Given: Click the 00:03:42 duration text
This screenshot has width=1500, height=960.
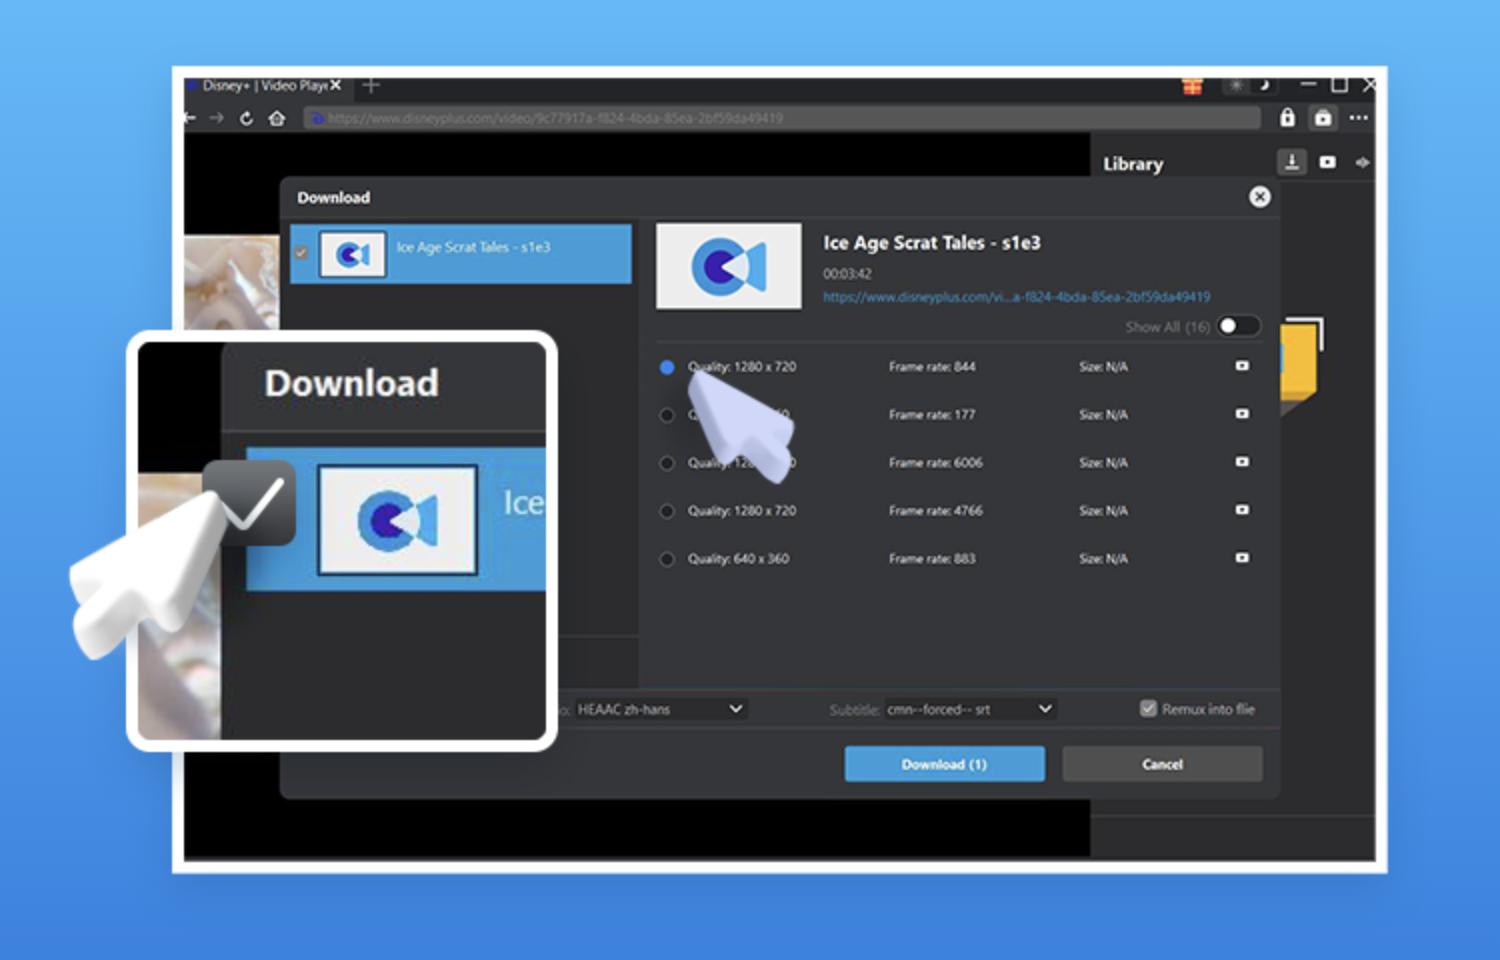Looking at the screenshot, I should (x=847, y=273).
